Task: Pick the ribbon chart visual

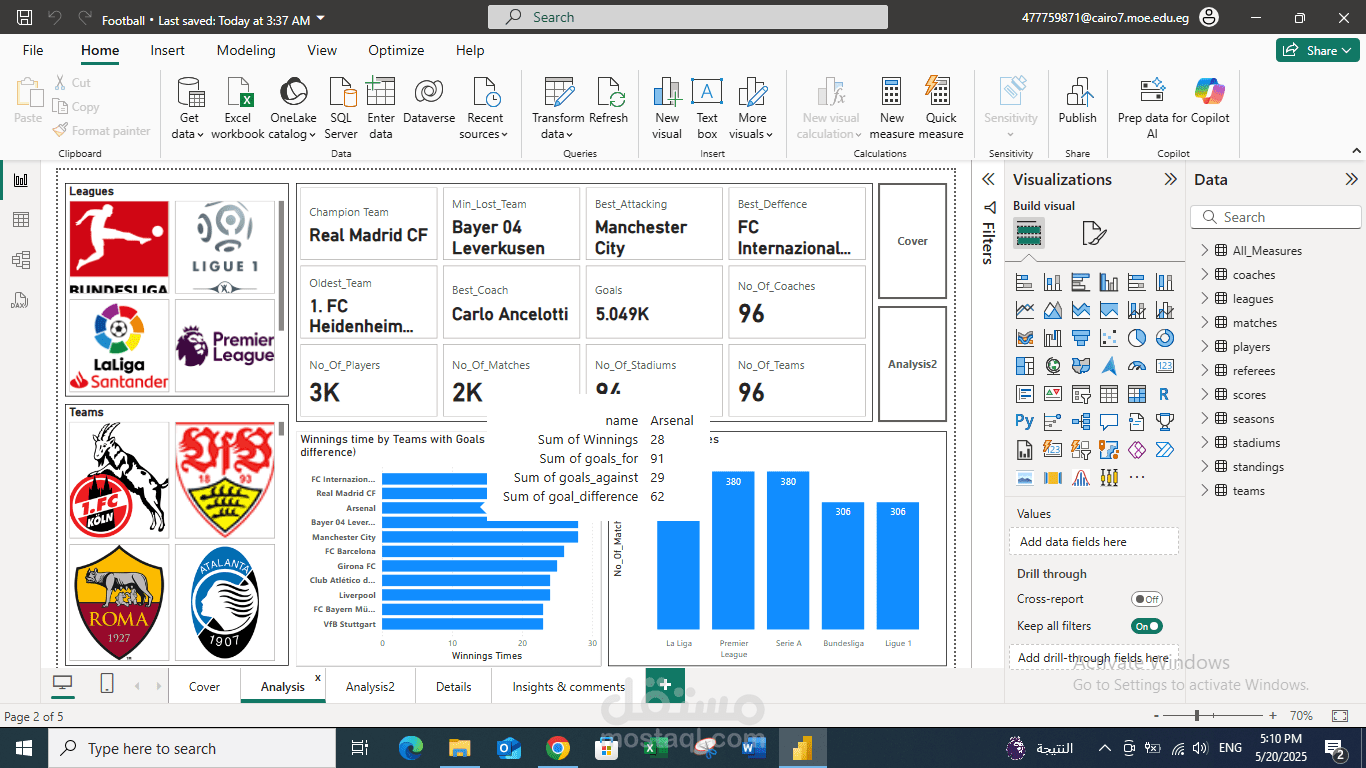Action: 1024,338
